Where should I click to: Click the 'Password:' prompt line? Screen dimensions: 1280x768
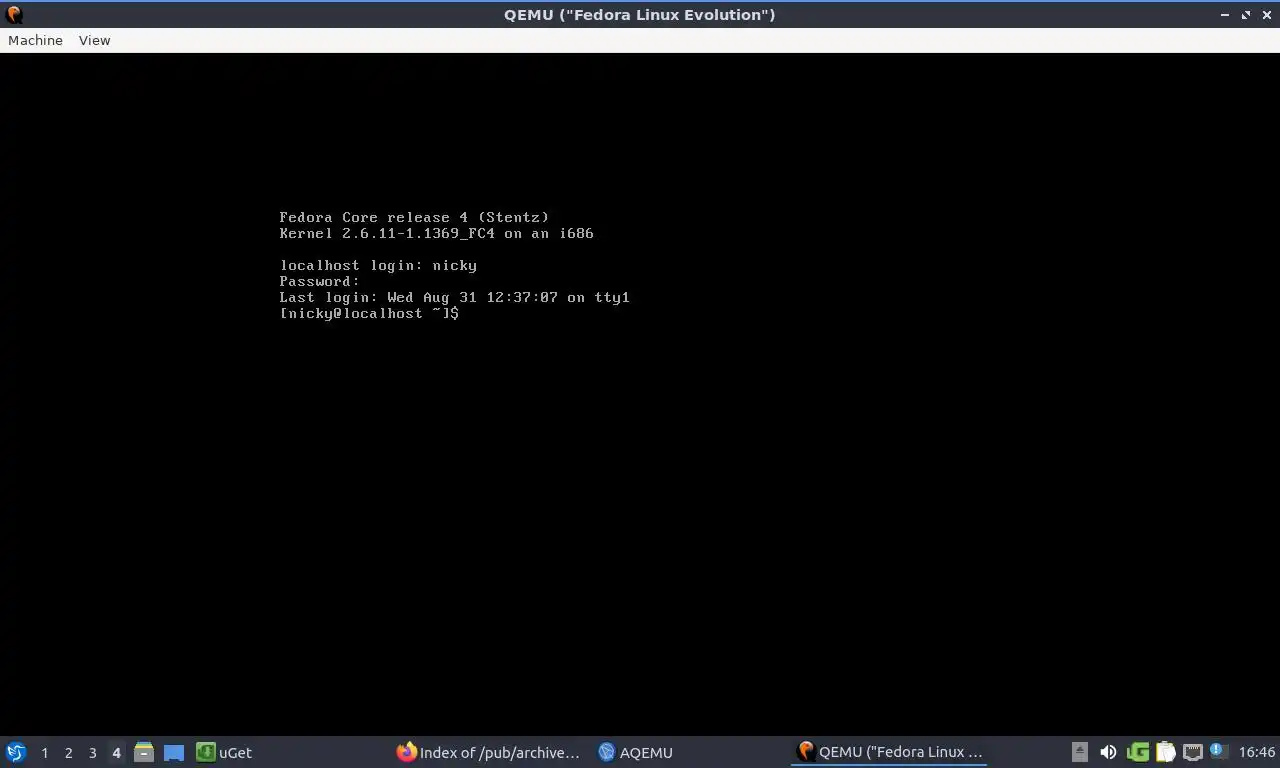coord(319,281)
